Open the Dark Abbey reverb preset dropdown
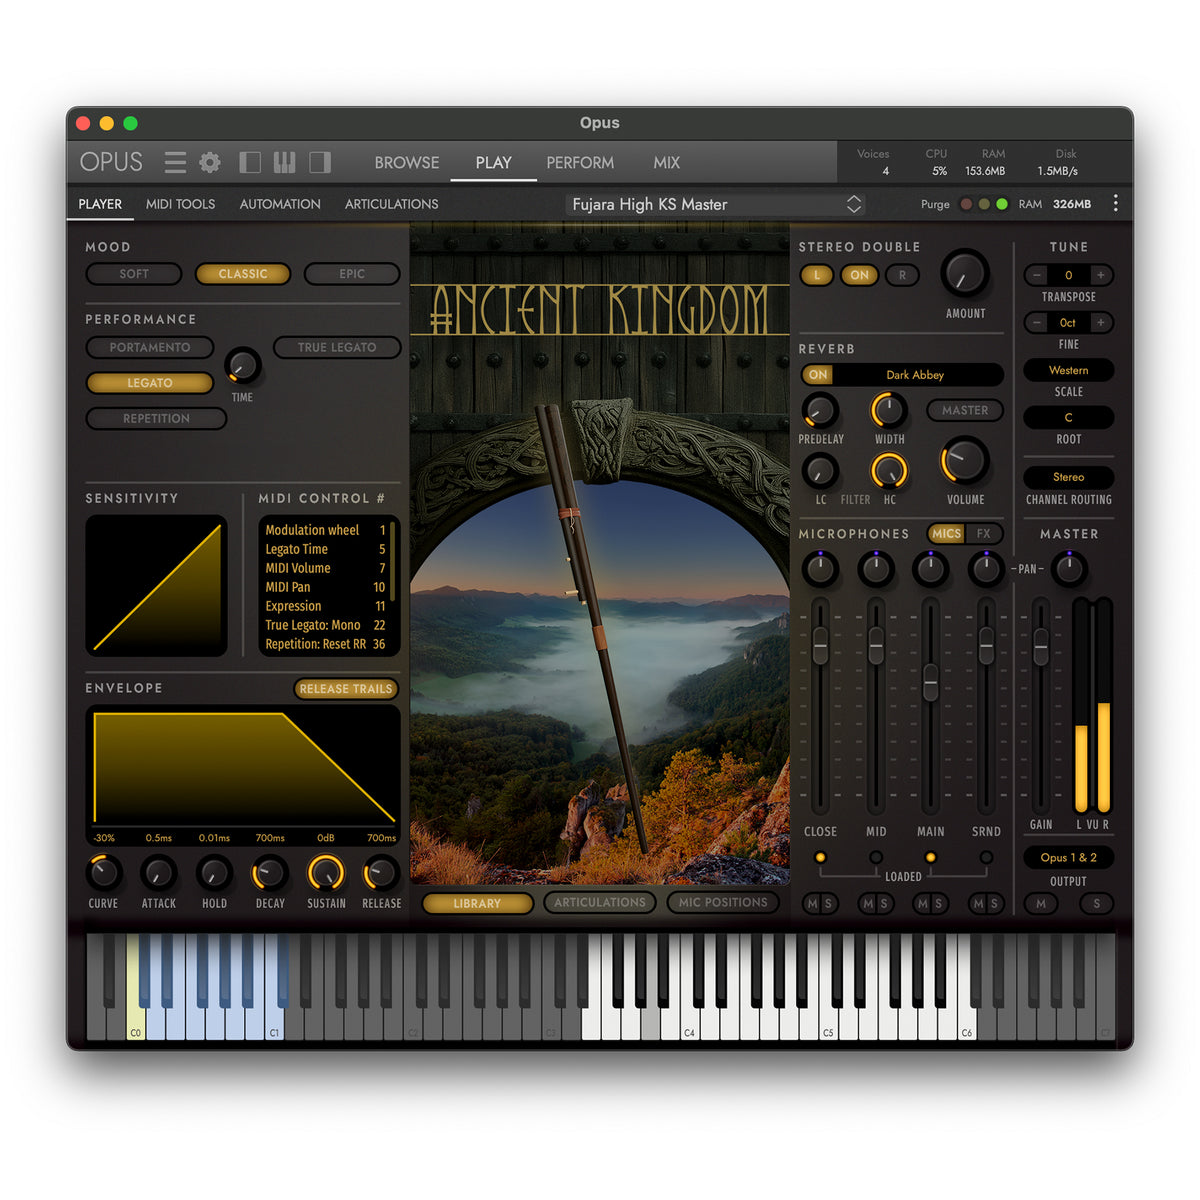The image size is (1200, 1200). (x=915, y=375)
